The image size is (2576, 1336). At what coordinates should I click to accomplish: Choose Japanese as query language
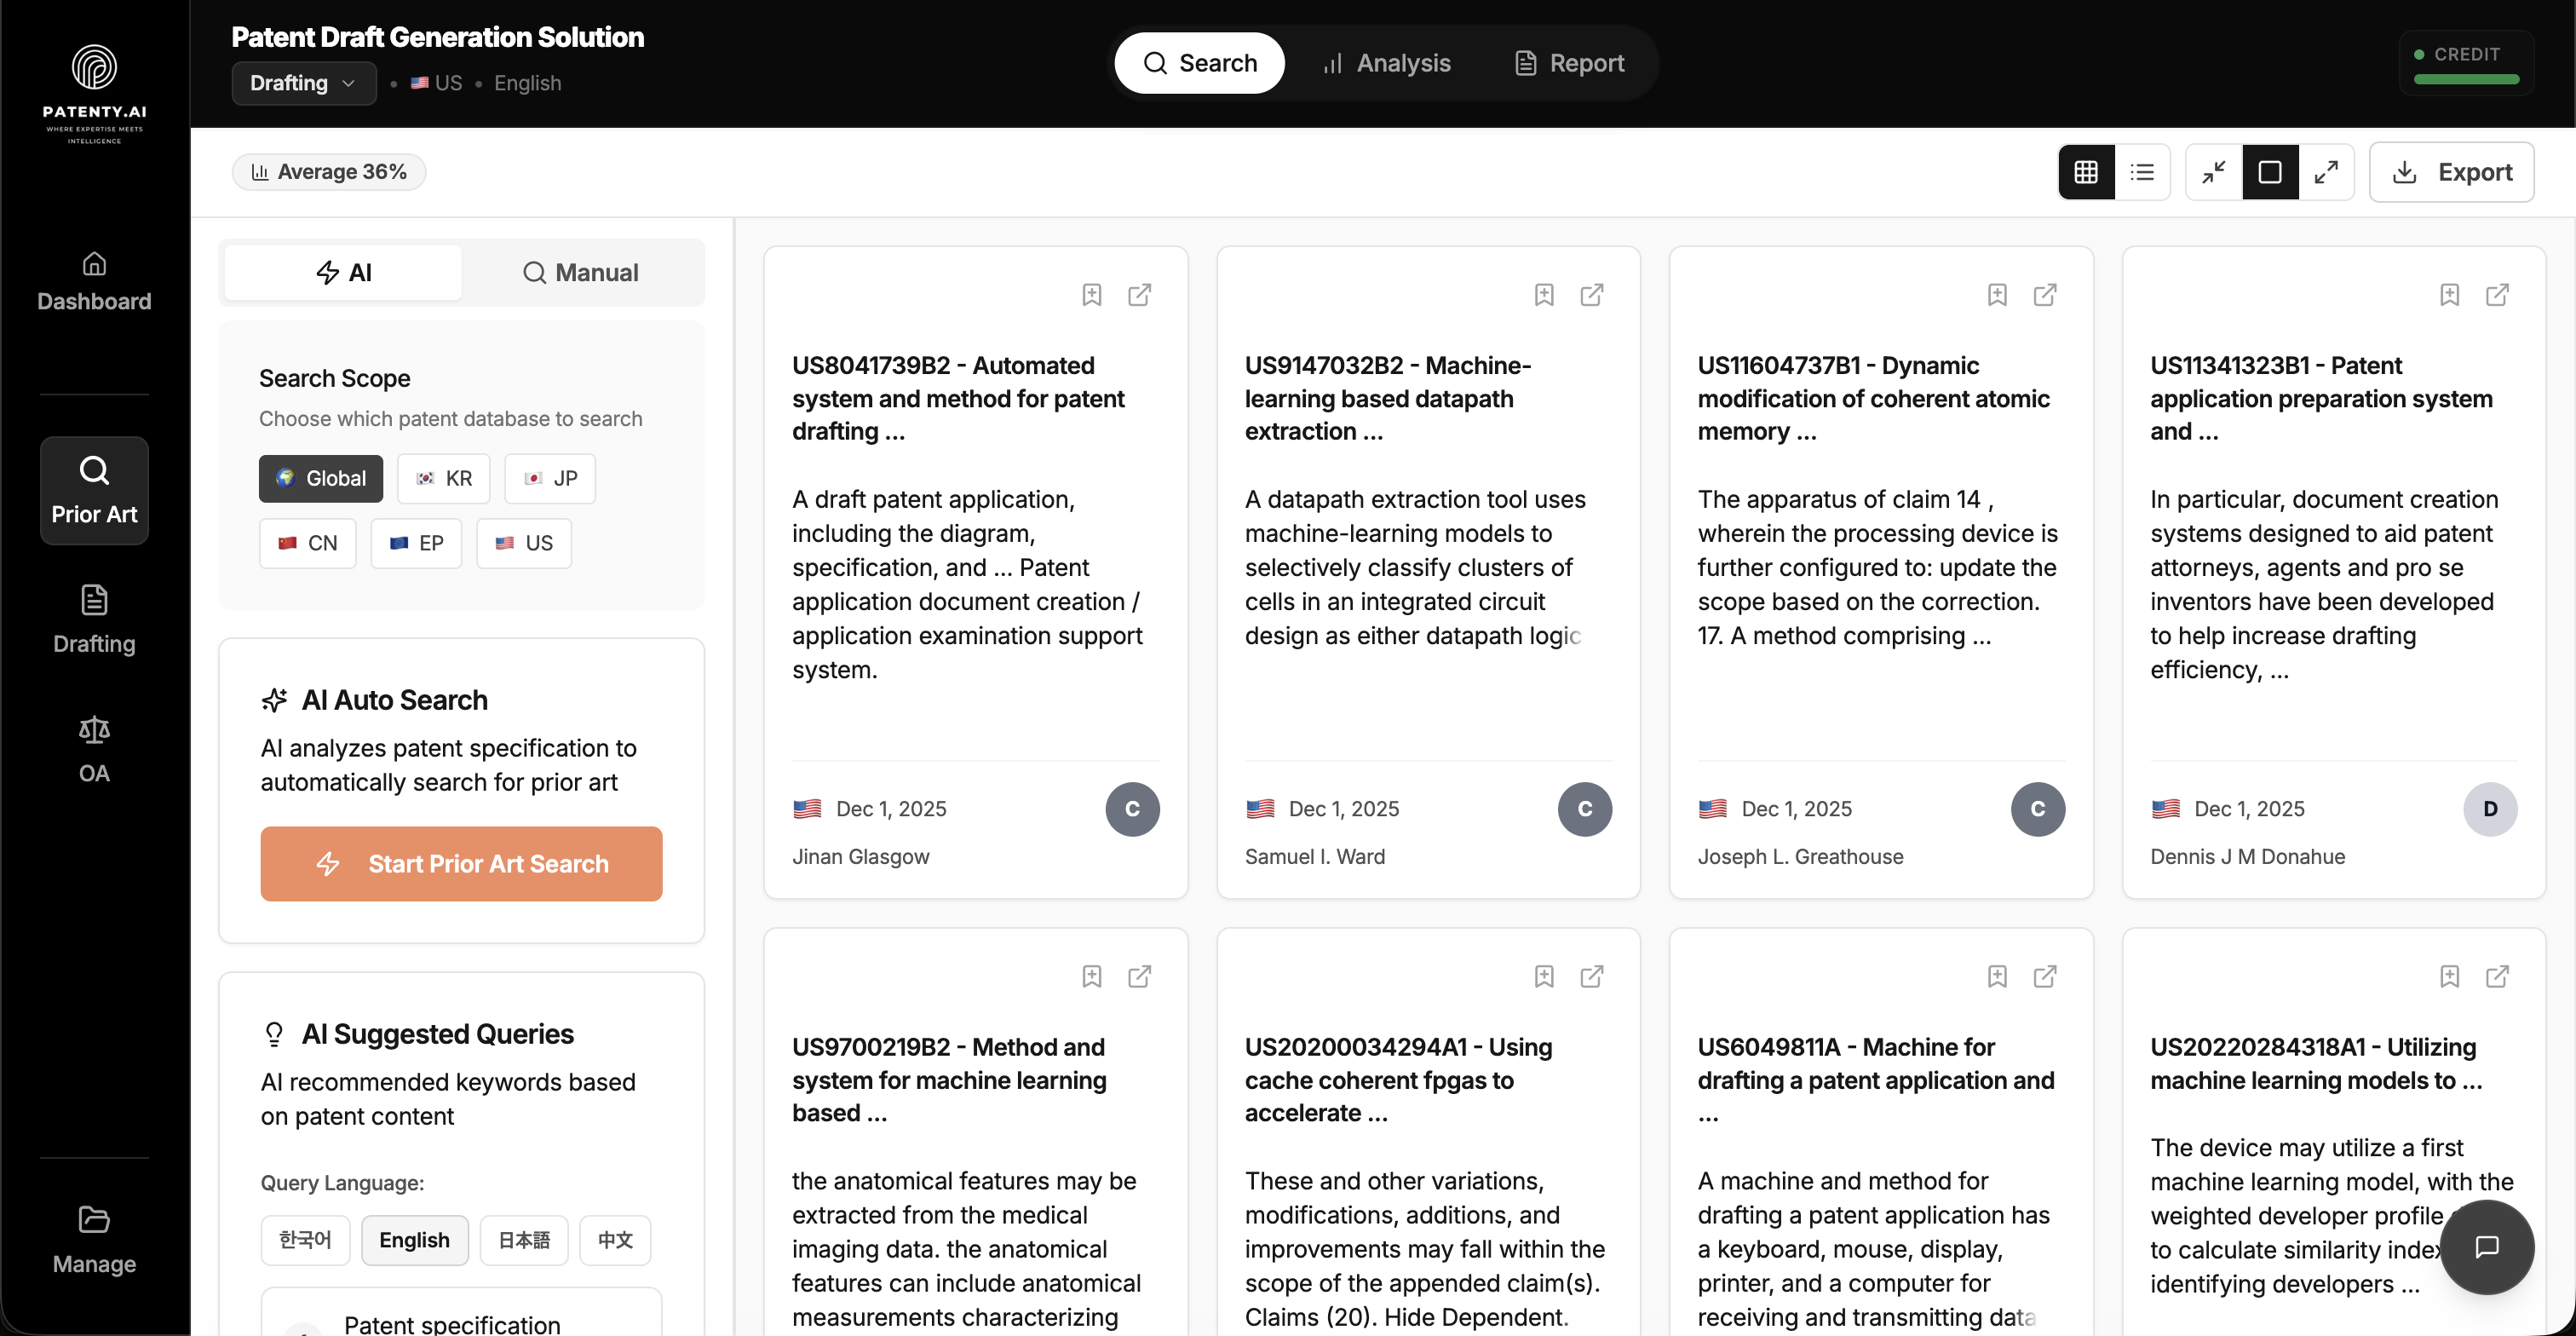point(523,1240)
